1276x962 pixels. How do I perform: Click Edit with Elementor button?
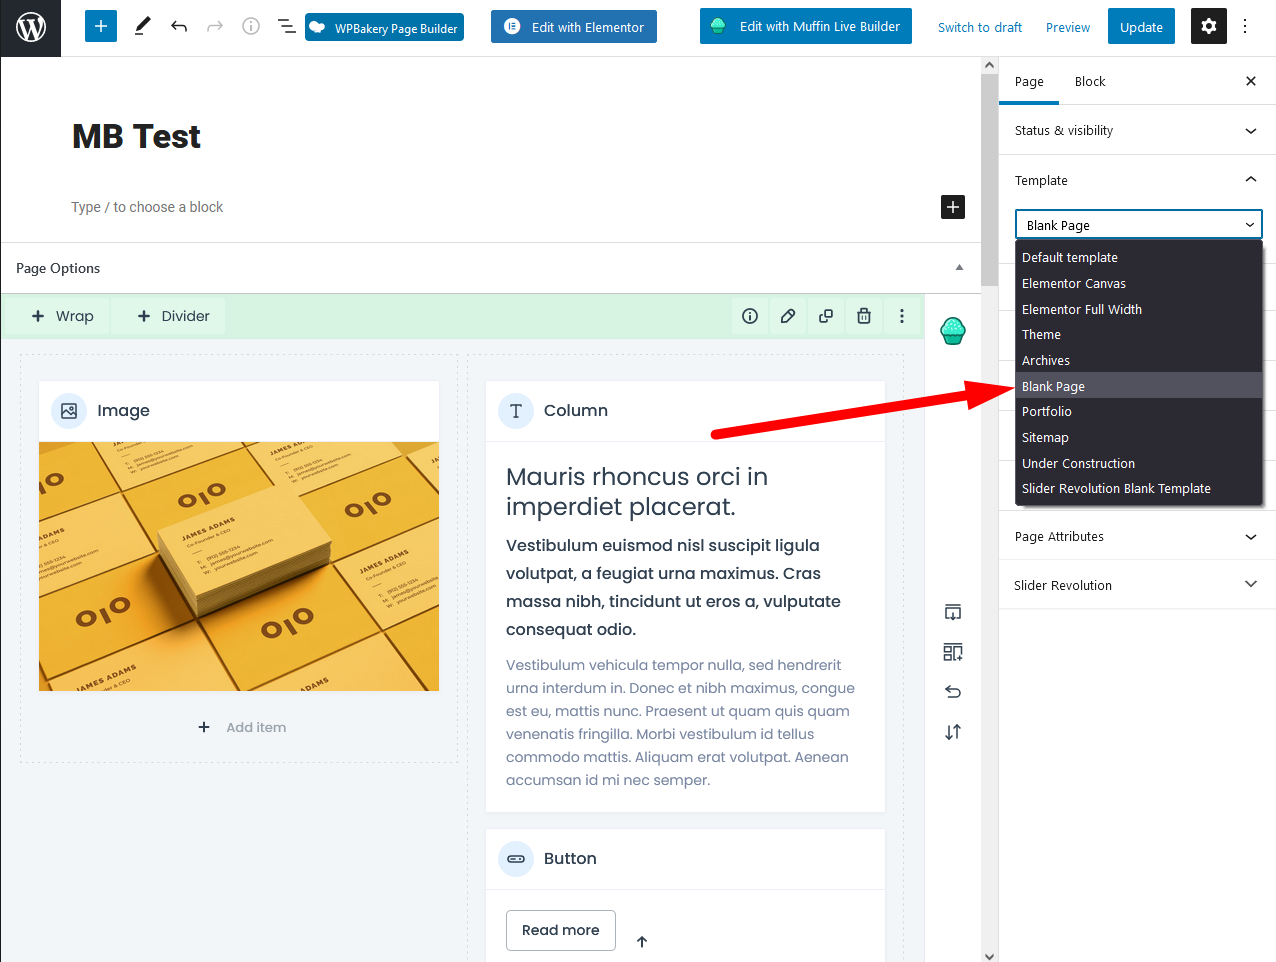574,27
